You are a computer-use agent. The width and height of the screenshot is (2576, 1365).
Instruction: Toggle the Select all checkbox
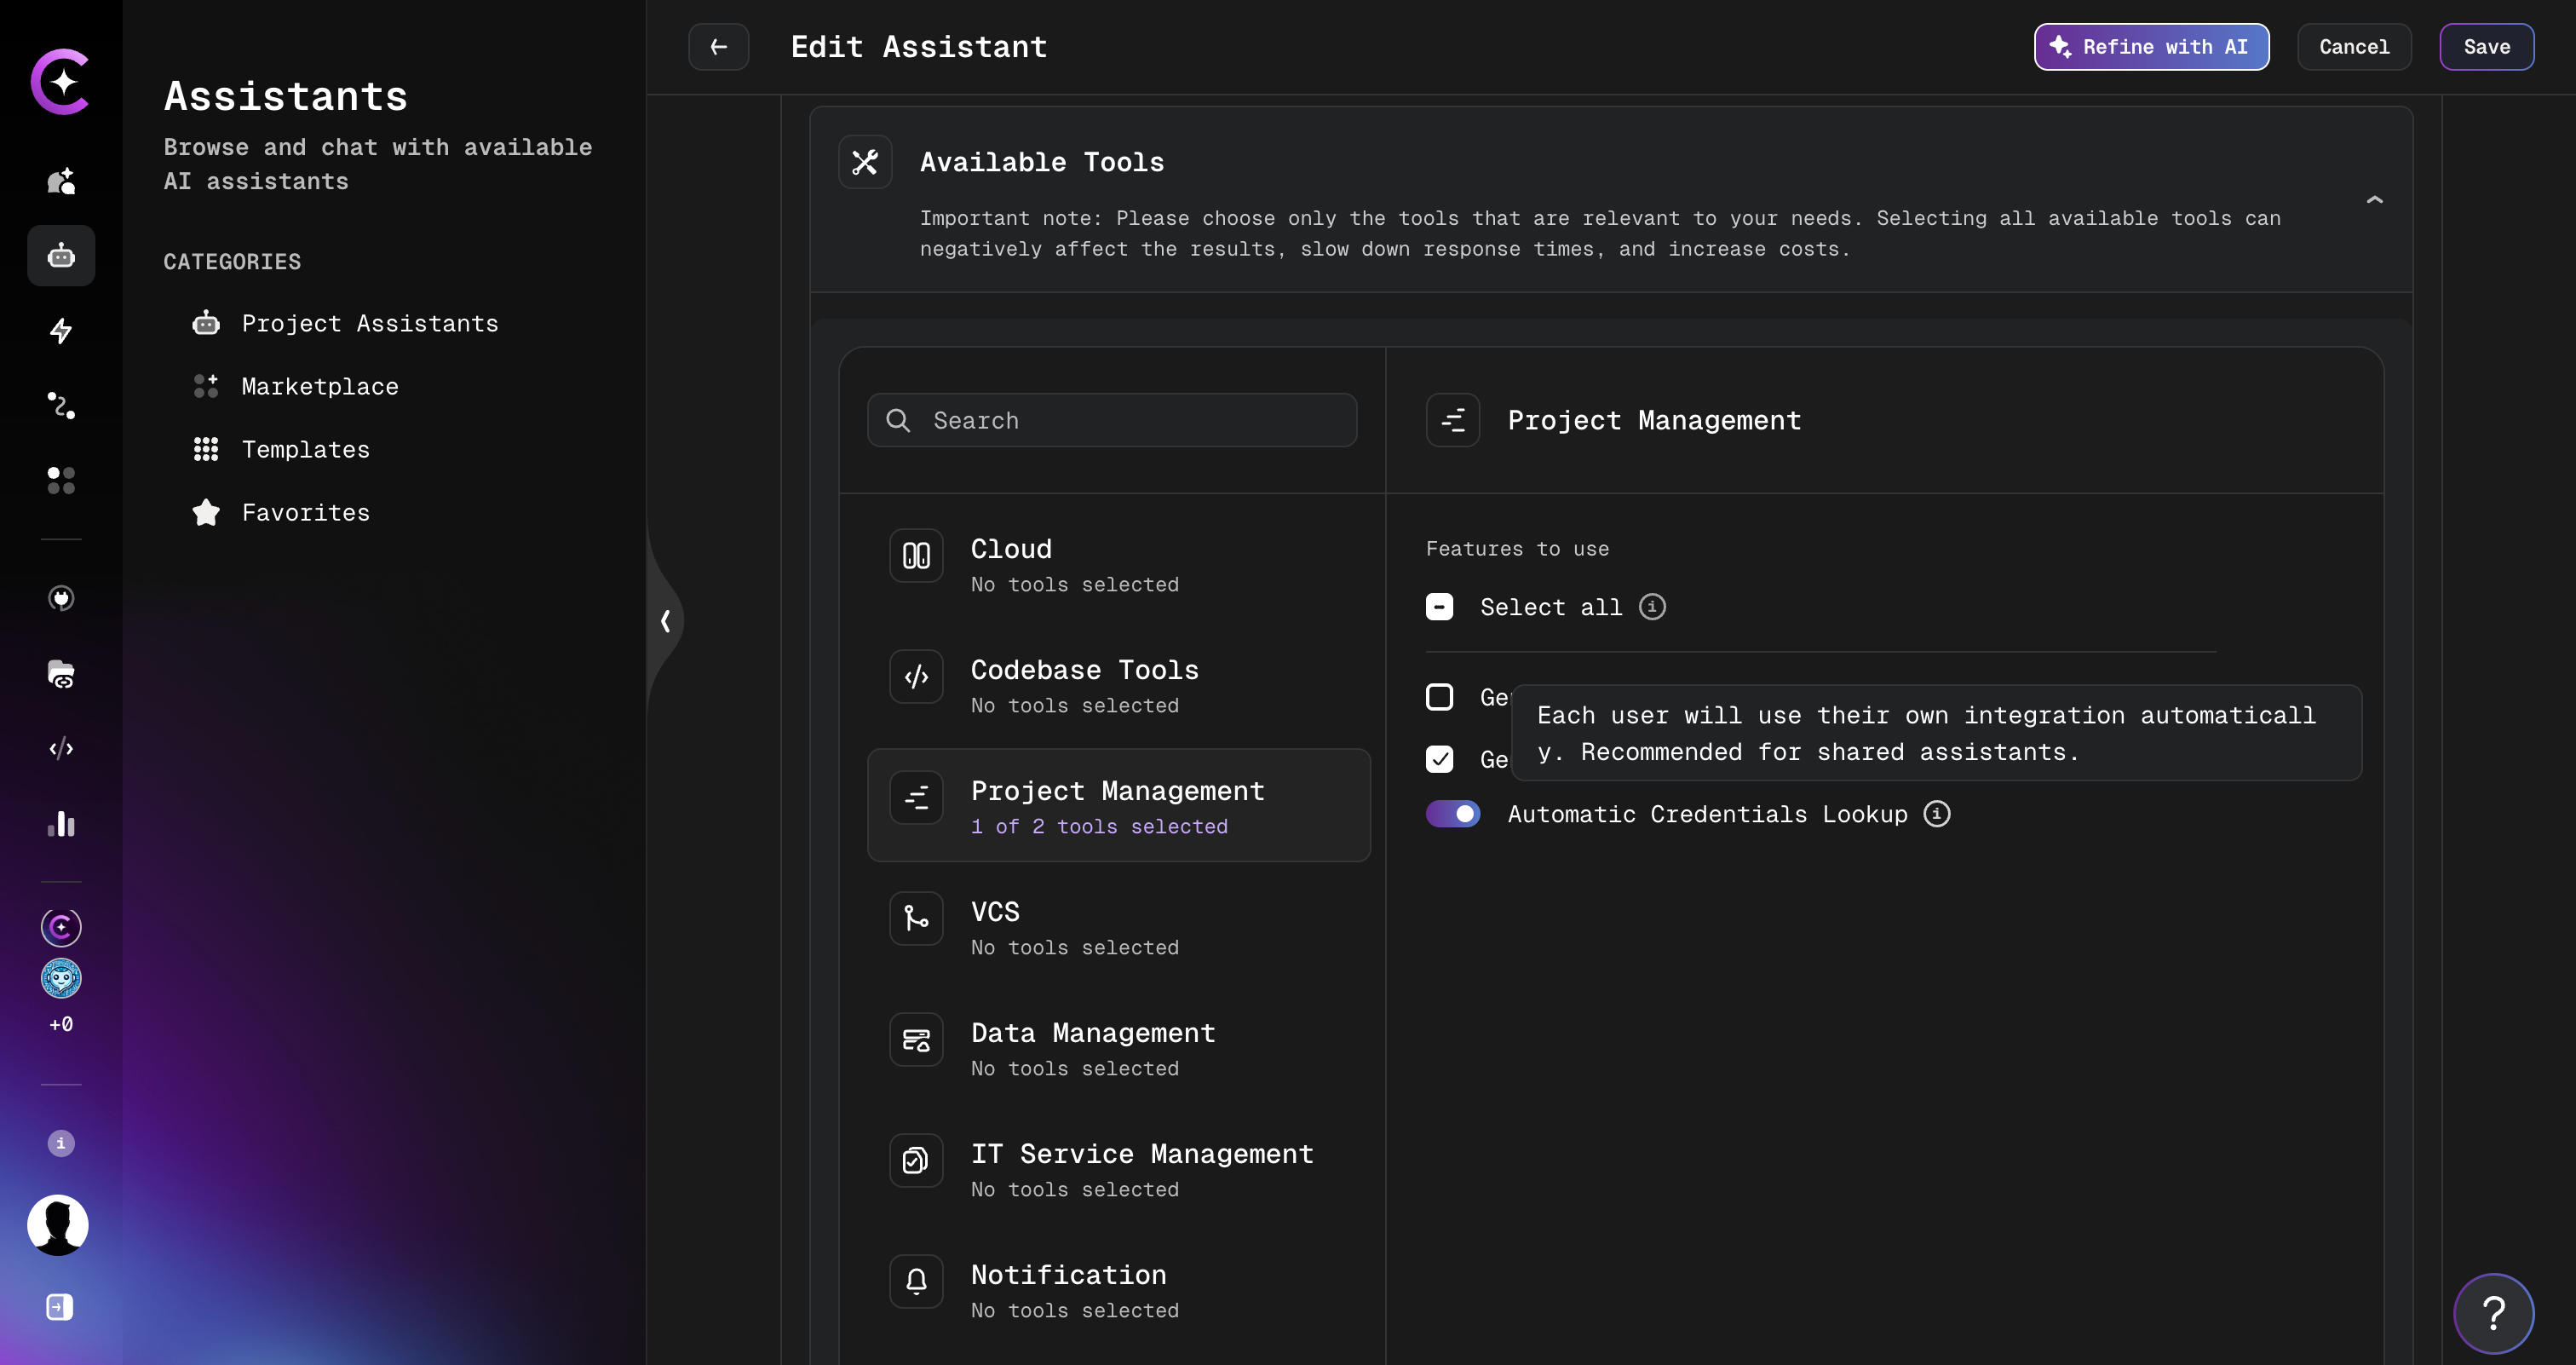(x=1439, y=607)
